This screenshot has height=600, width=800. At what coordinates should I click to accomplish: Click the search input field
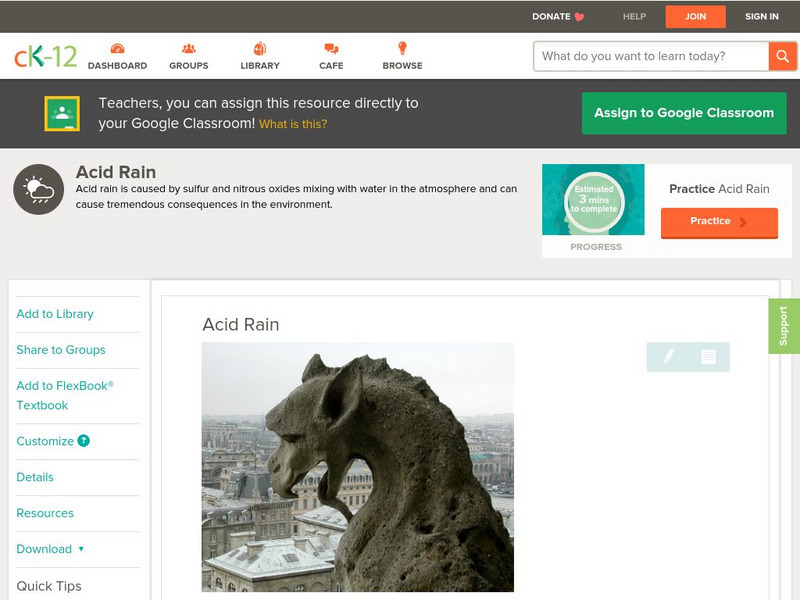click(x=650, y=56)
